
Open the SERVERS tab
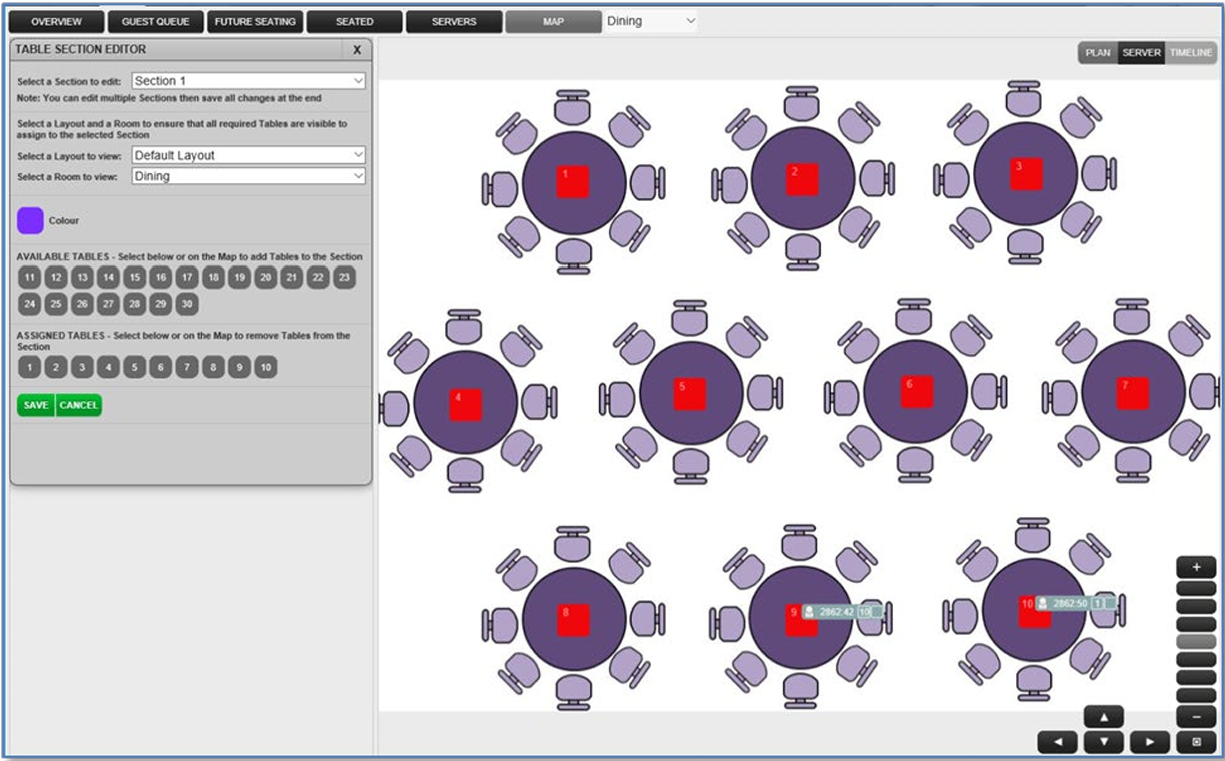click(453, 21)
